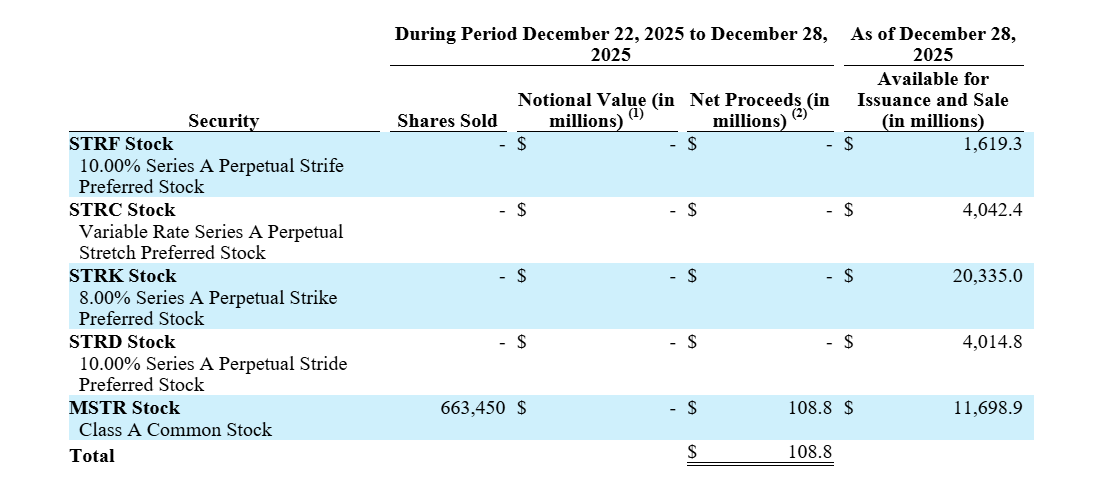Click the 11,698.9 available amount for MSTR

[988, 408]
